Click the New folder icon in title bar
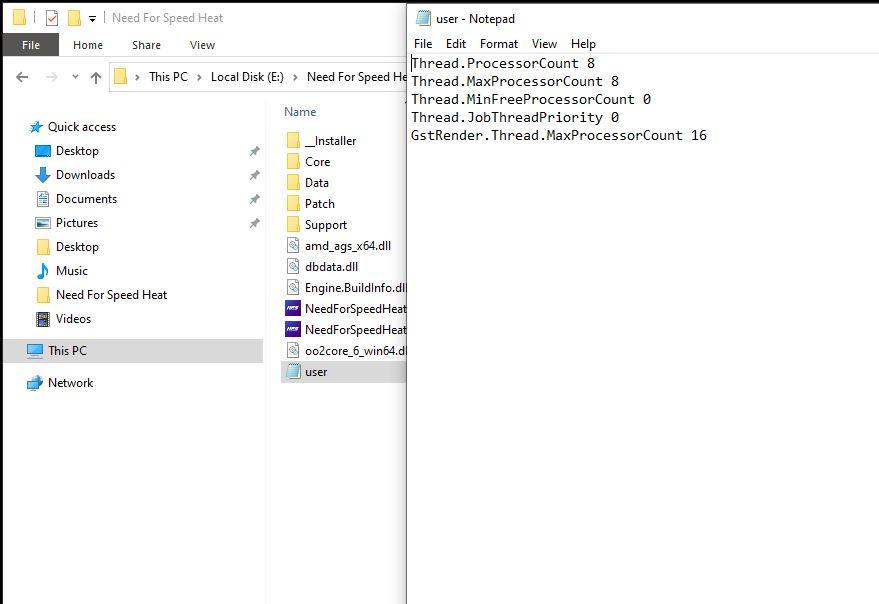Image resolution: width=879 pixels, height=604 pixels. coord(74,18)
